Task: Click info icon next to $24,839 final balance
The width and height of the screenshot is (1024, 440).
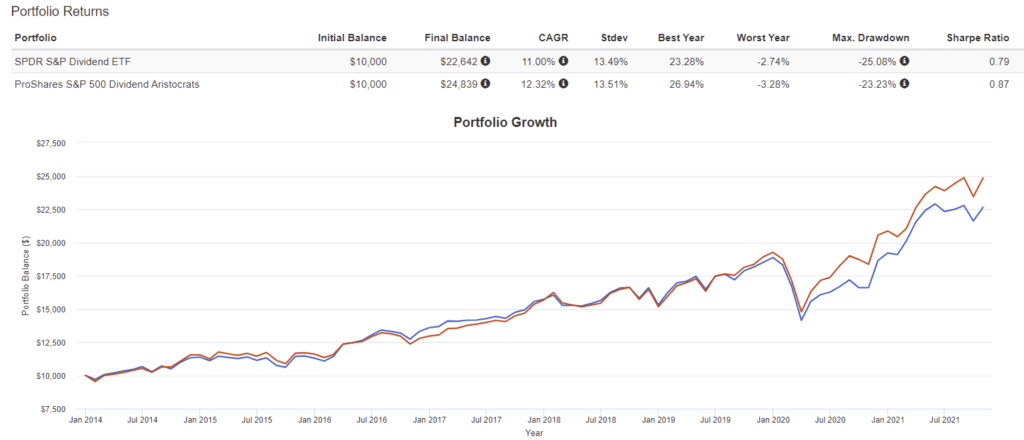Action: coord(486,84)
